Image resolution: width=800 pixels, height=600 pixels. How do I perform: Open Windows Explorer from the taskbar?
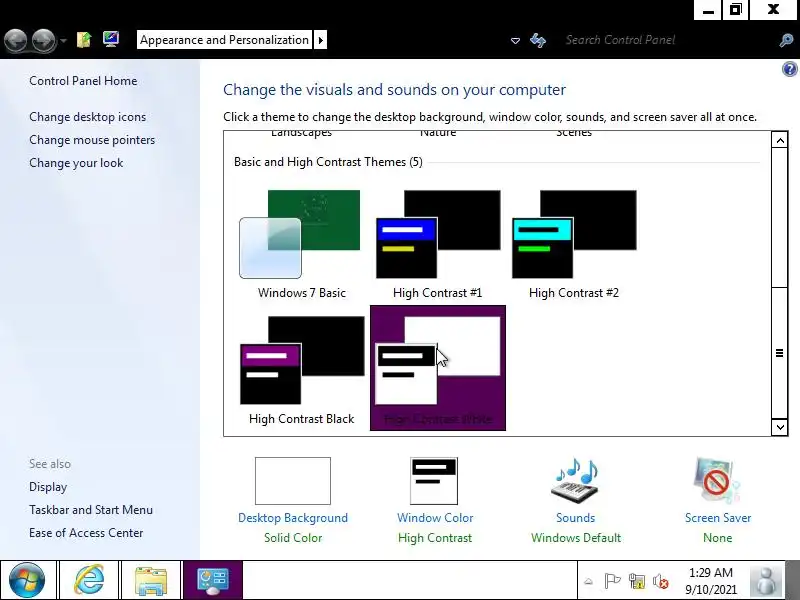[x=151, y=580]
